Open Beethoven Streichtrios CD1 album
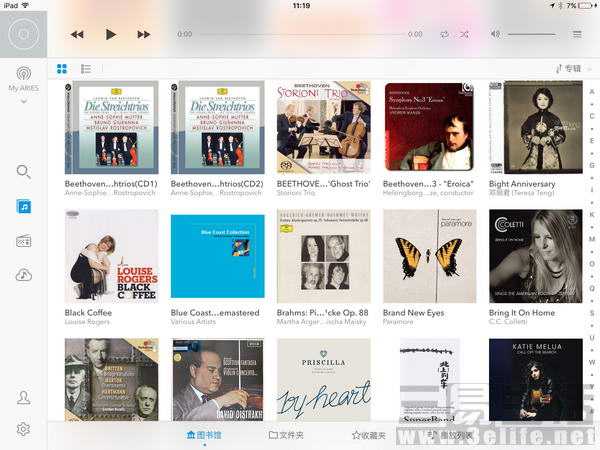Screen dimensions: 600x450 [x=111, y=127]
